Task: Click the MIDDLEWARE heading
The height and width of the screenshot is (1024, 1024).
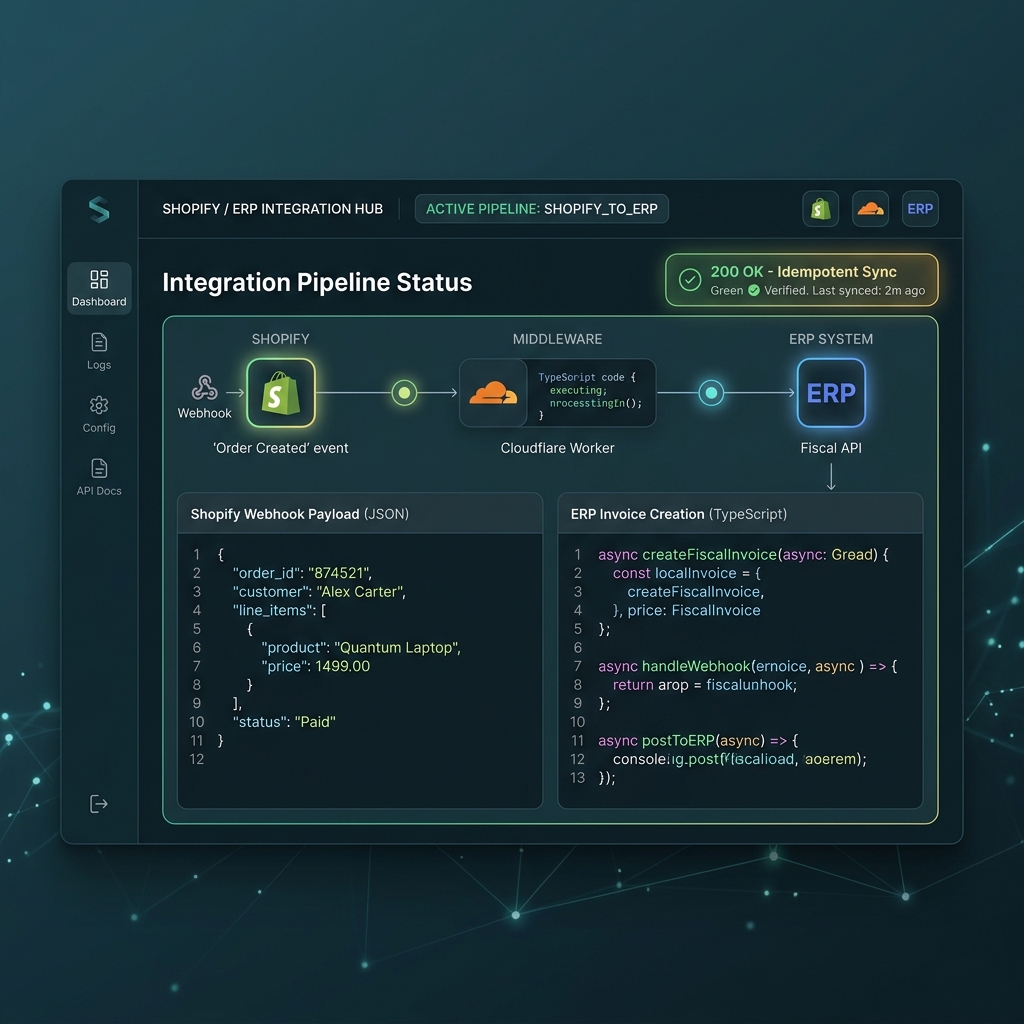Action: pyautogui.click(x=557, y=339)
